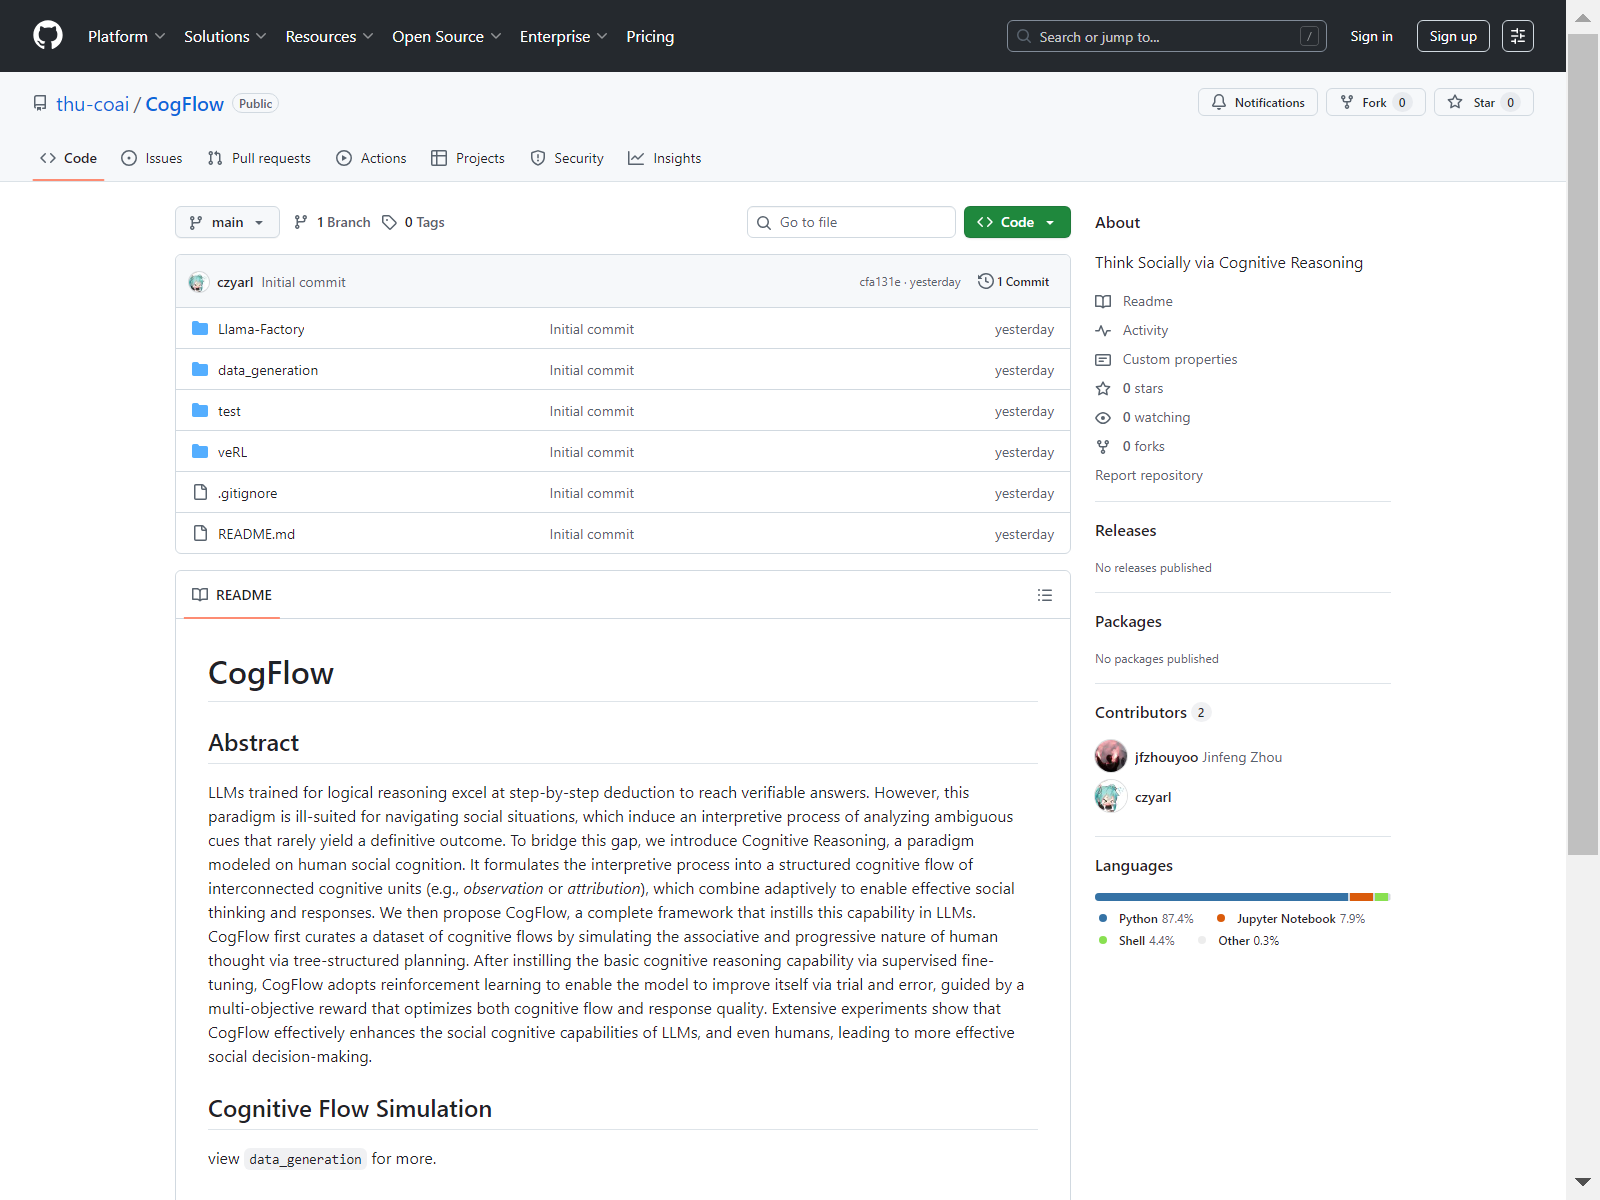
Task: Click the Llama-Factory folder icon
Action: coord(200,328)
